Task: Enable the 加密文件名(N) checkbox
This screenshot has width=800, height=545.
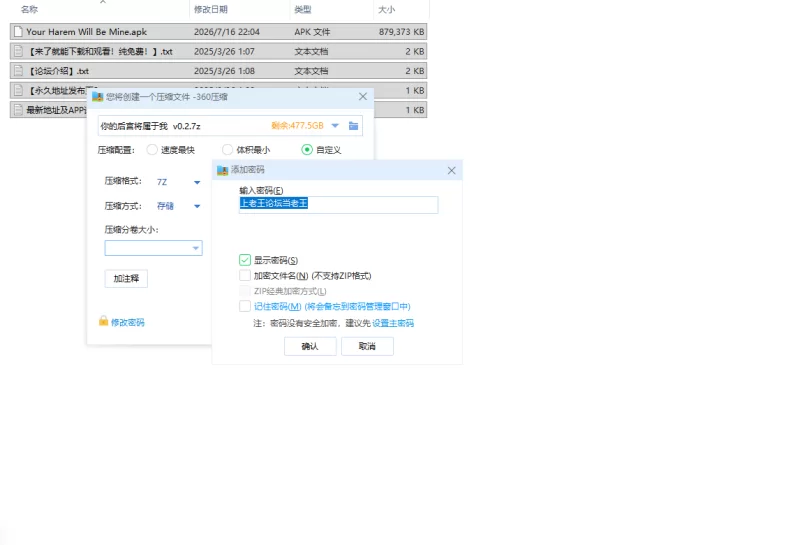Action: pos(245,276)
